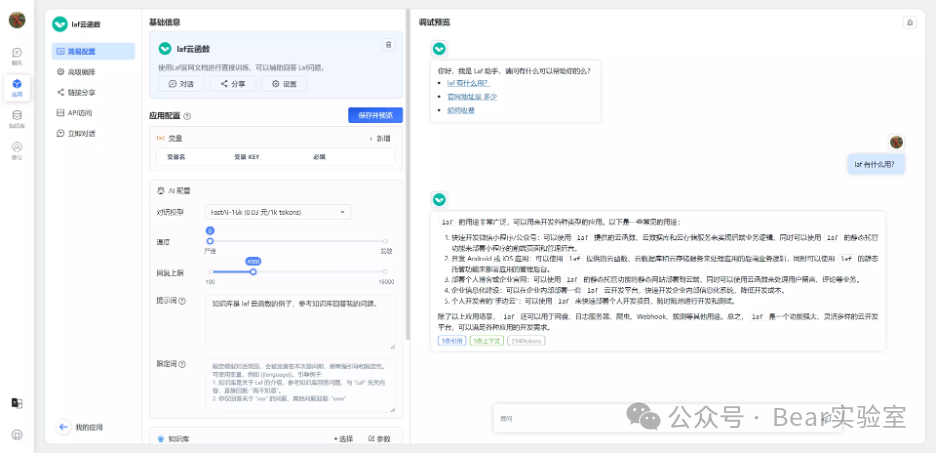Switch to the 高级编排 tab

coord(93,72)
